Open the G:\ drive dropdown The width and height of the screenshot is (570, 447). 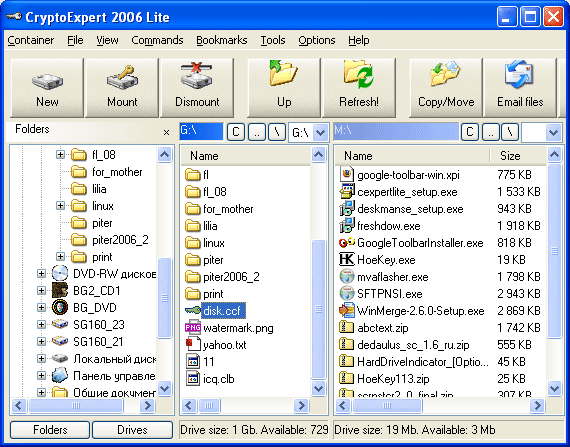[320, 132]
